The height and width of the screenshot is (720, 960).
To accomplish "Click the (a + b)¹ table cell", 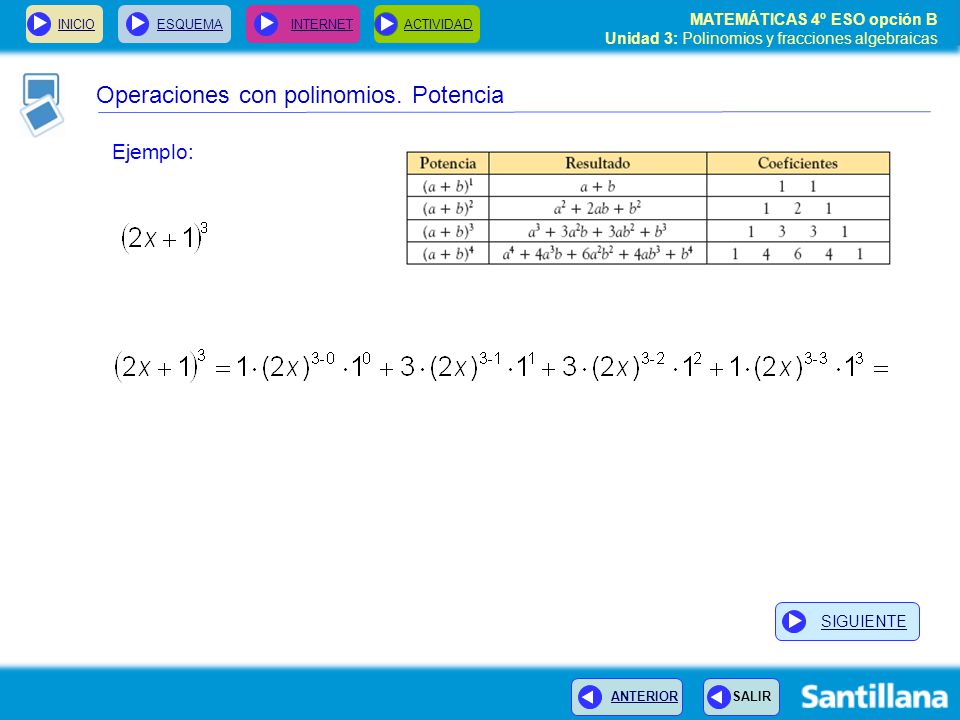I will click(x=448, y=186).
